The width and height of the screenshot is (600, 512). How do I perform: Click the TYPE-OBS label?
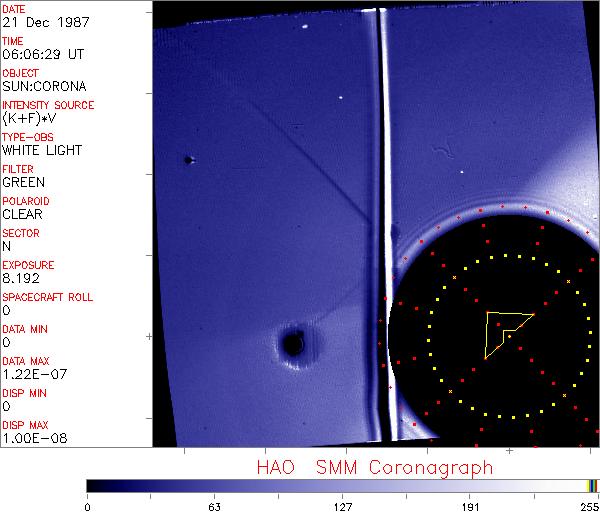(x=28, y=137)
